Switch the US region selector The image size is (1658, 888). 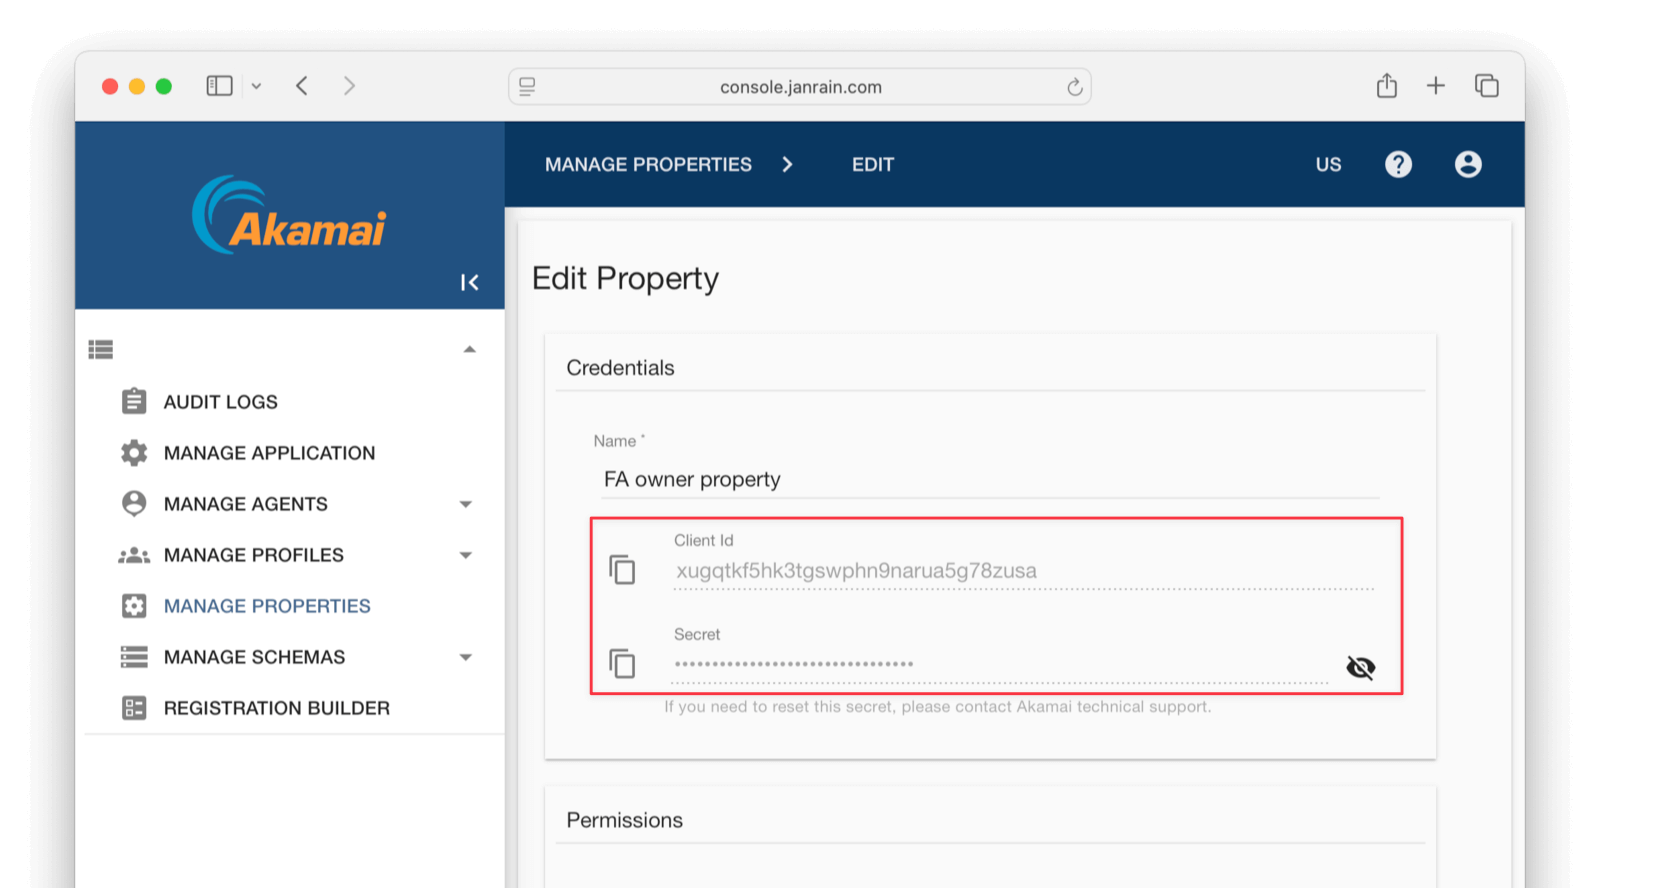(1328, 164)
